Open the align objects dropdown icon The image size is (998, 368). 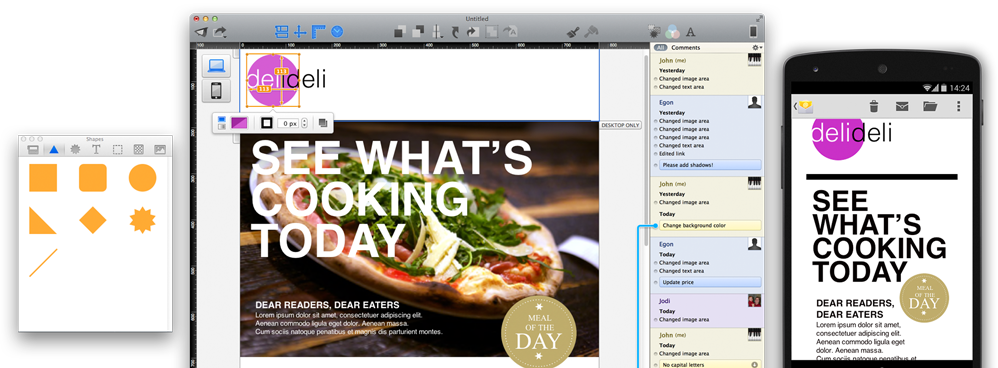(x=437, y=31)
